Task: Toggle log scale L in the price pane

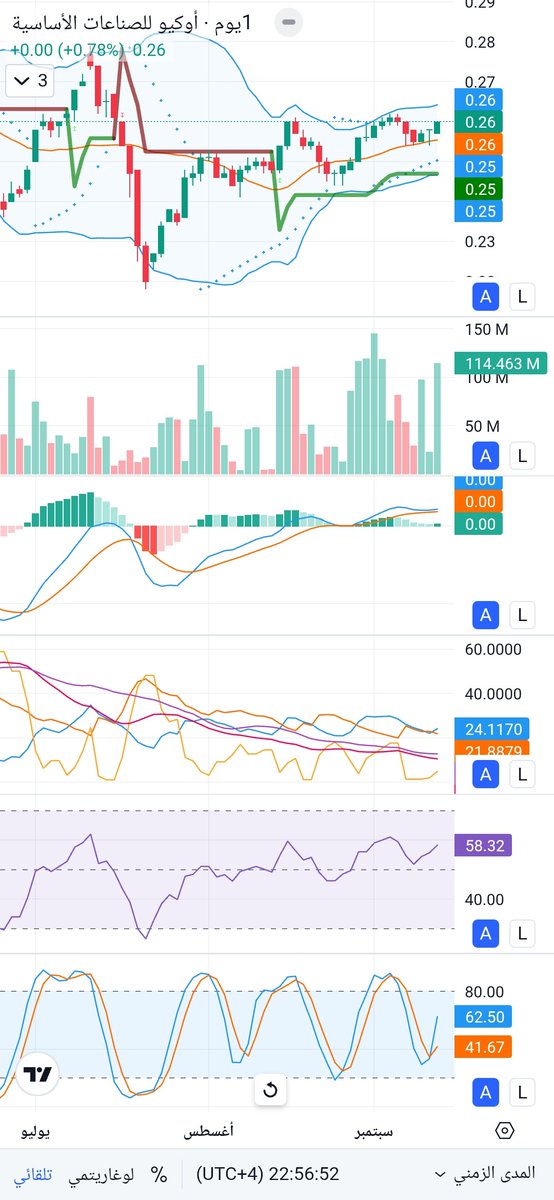Action: 520,295
